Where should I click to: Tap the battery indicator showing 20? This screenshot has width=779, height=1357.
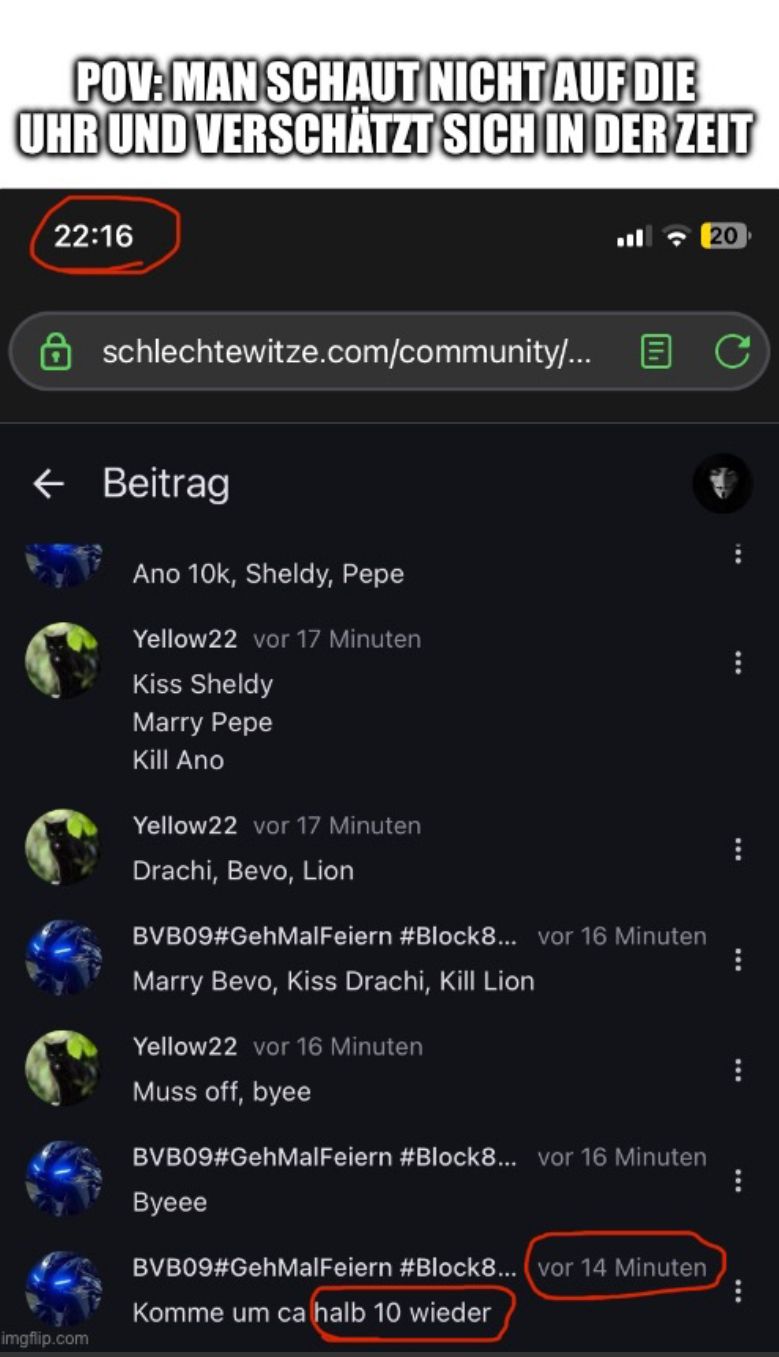tap(724, 237)
